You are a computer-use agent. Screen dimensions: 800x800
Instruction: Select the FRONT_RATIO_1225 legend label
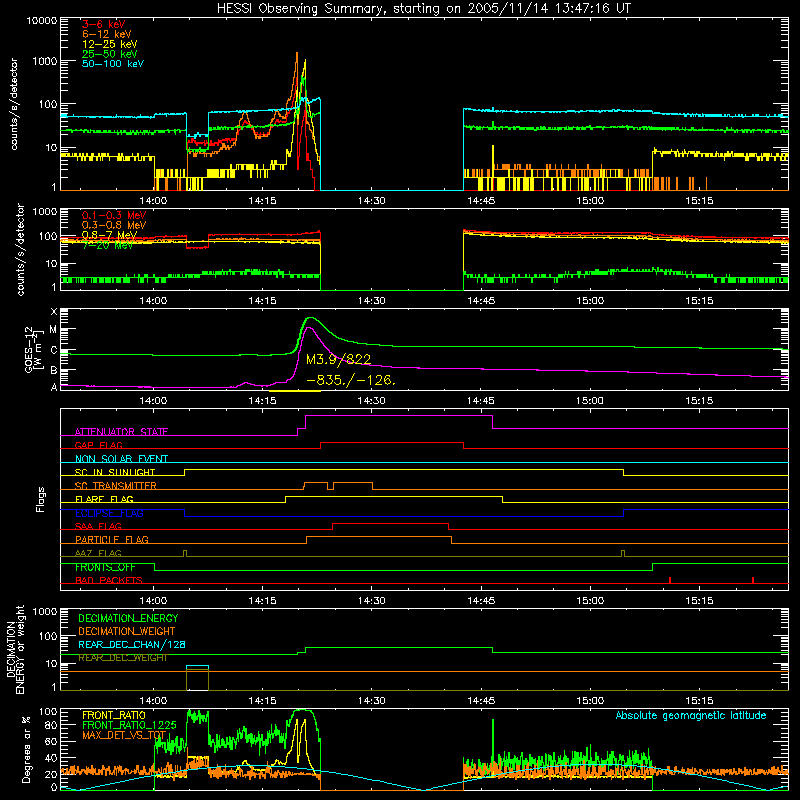[129, 725]
